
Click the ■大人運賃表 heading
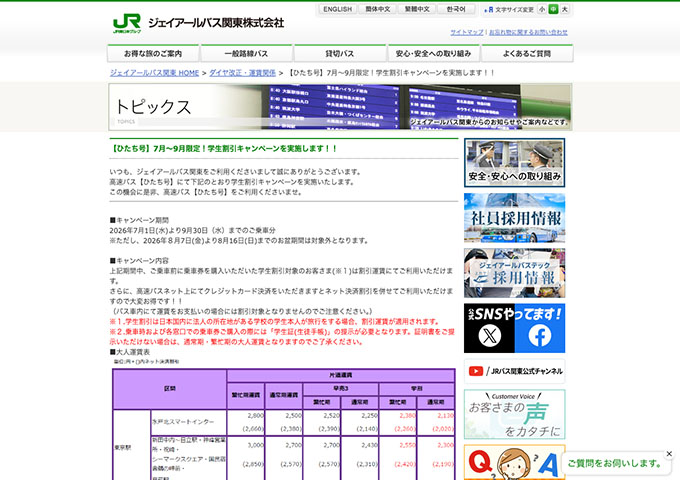[x=130, y=352]
